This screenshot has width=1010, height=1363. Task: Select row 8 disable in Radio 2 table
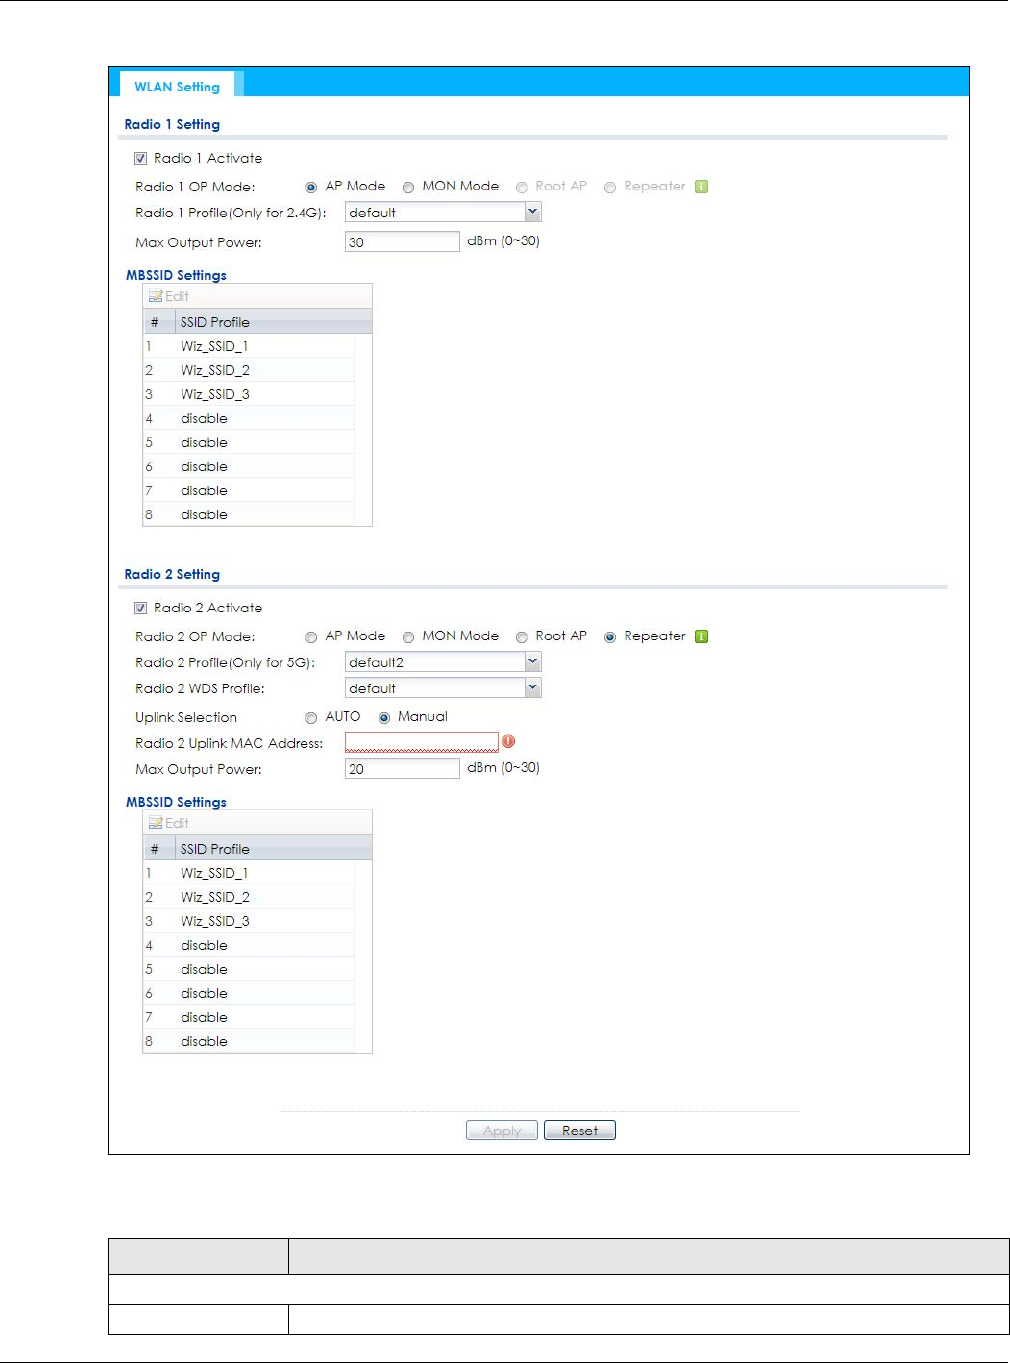pyautogui.click(x=249, y=1041)
